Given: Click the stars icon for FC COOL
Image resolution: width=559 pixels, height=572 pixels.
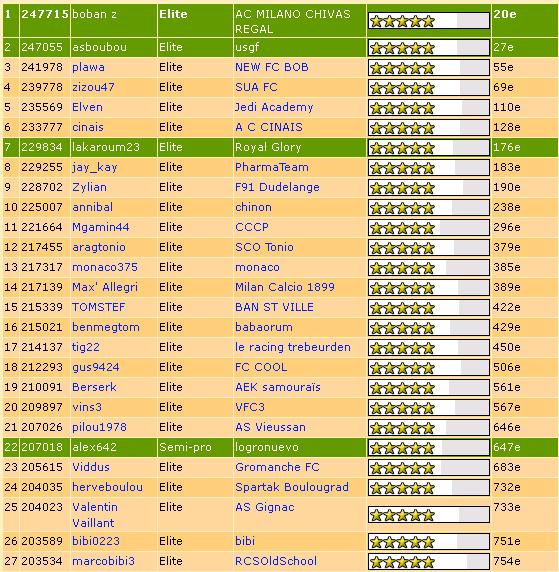Looking at the screenshot, I should 429,367.
